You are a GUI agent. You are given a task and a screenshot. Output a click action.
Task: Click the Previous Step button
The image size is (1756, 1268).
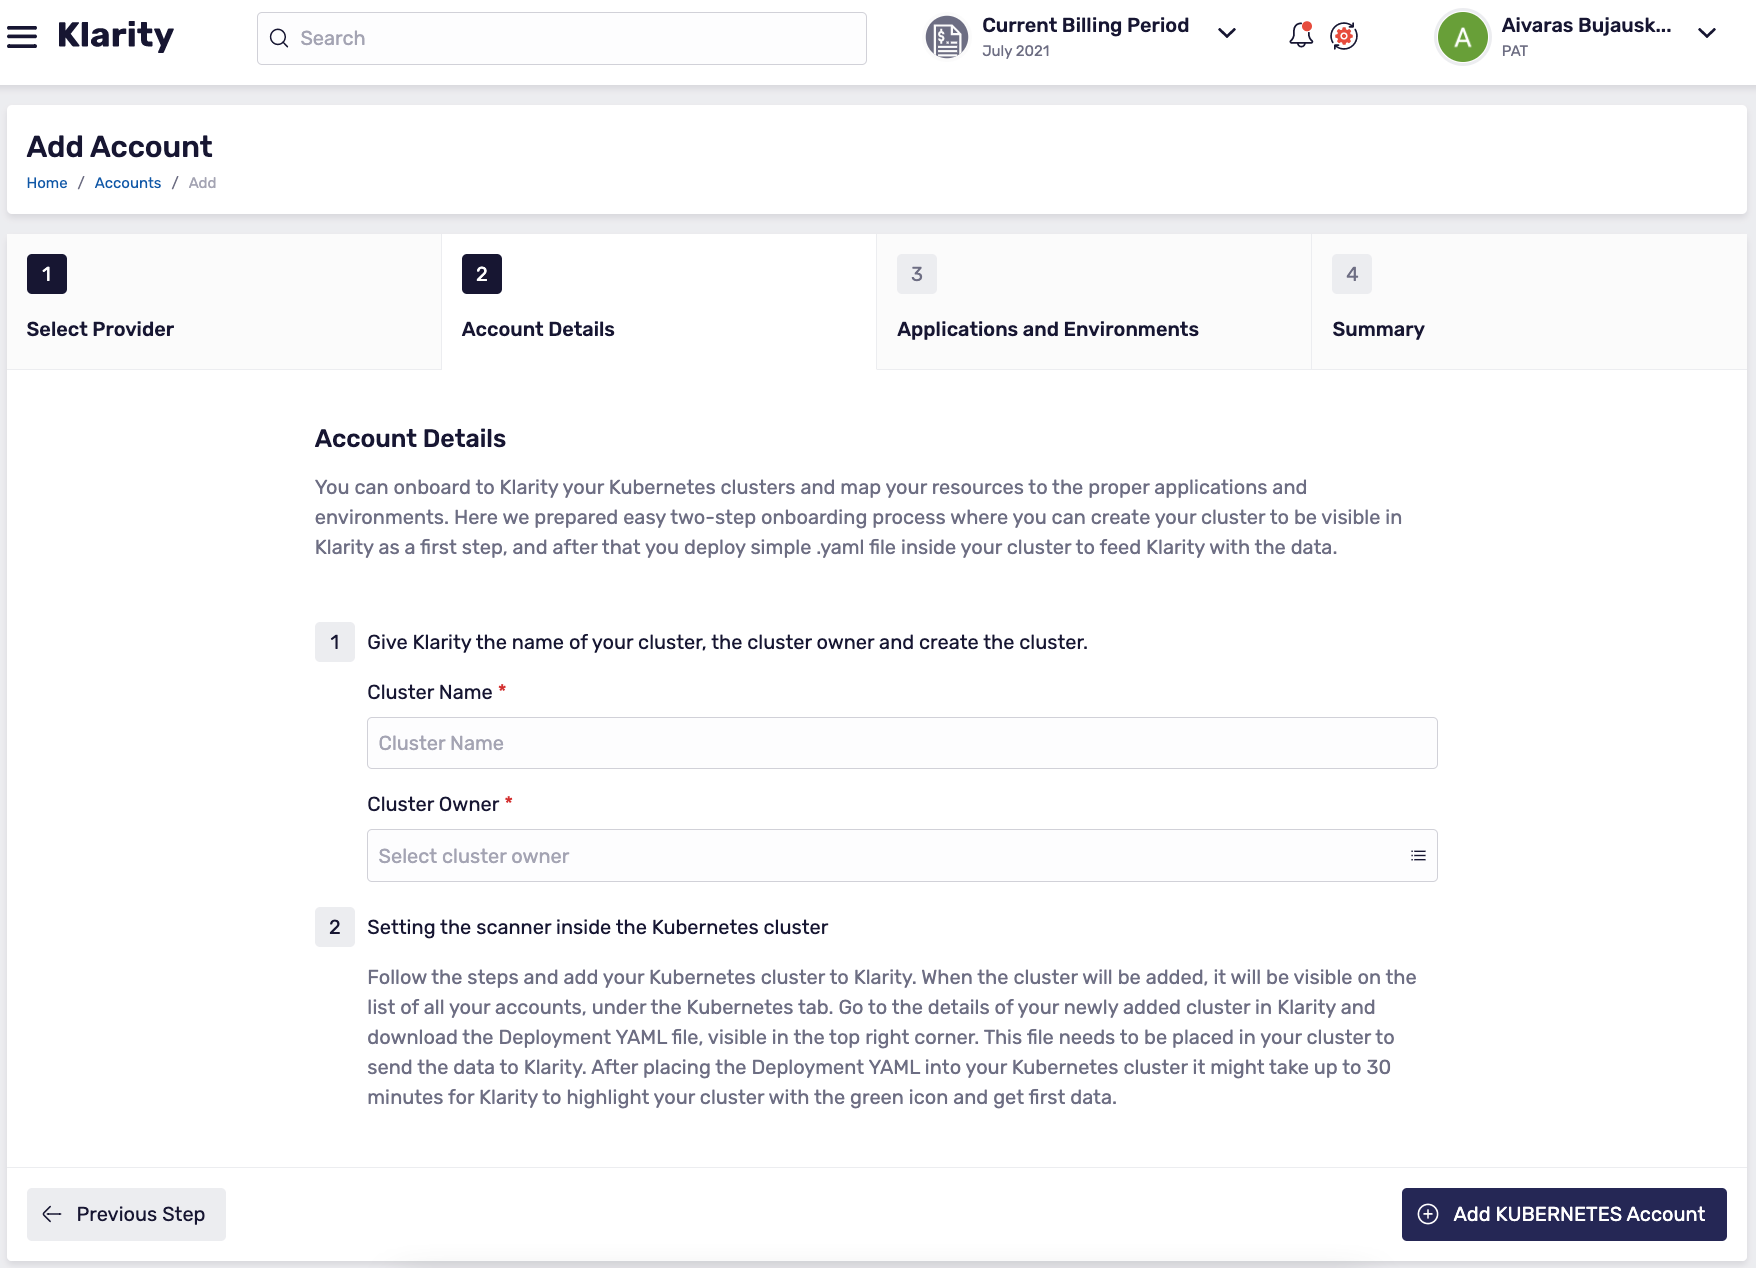point(126,1214)
